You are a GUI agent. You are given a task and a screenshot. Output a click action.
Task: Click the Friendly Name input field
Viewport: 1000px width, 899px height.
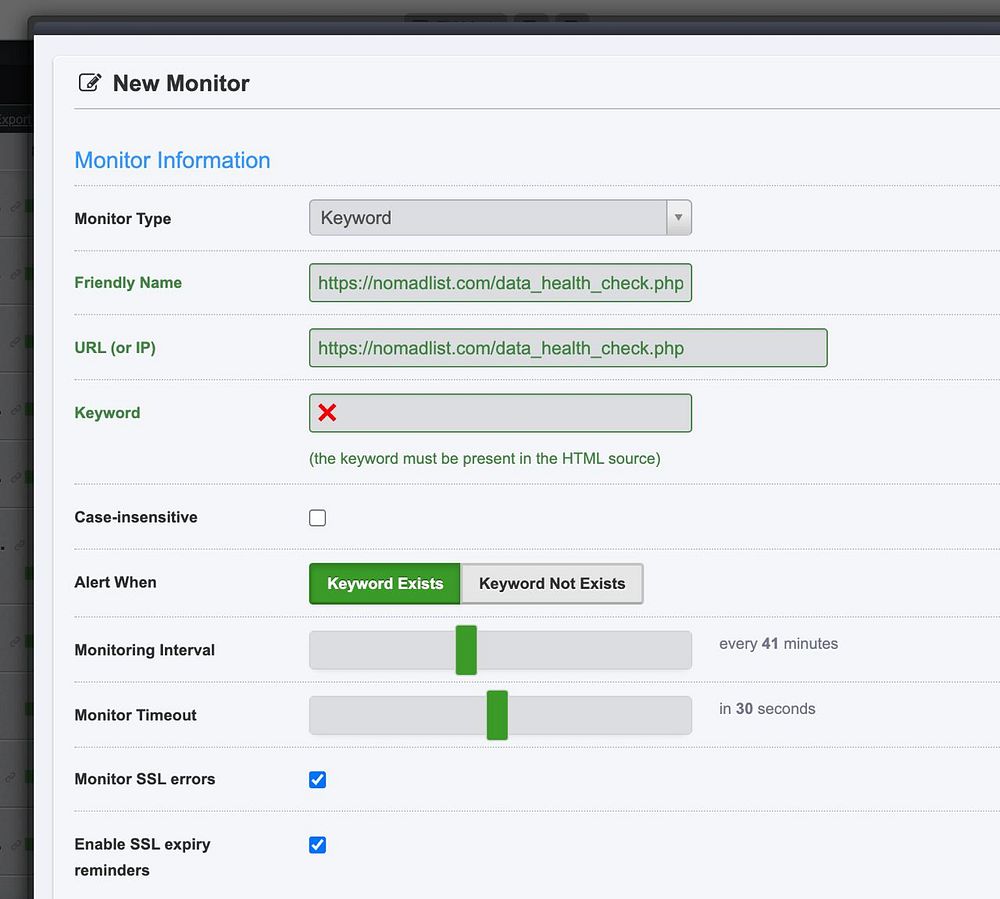pyautogui.click(x=500, y=282)
